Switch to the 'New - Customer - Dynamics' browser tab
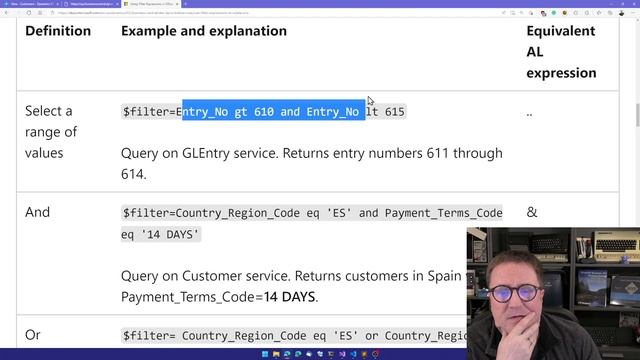The width and height of the screenshot is (640, 360). (30, 4)
